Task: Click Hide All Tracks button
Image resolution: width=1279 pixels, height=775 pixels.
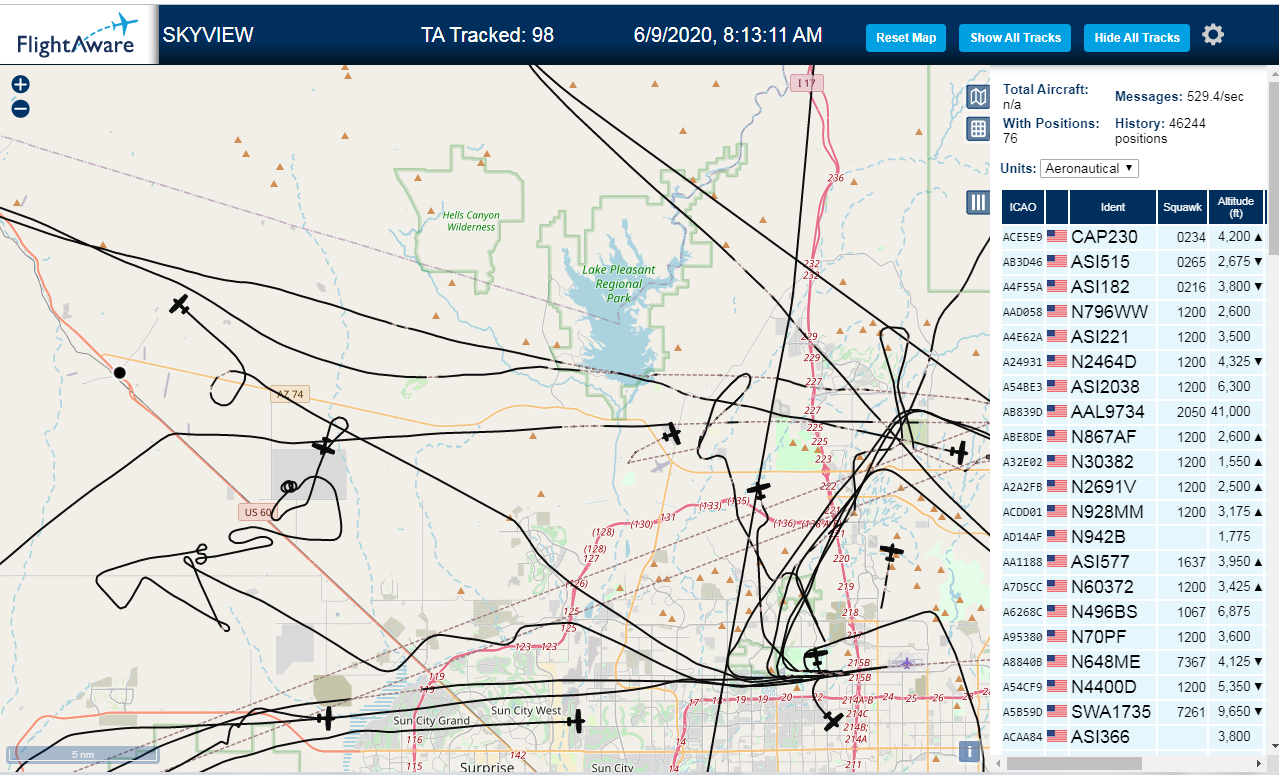Action: click(x=1137, y=38)
